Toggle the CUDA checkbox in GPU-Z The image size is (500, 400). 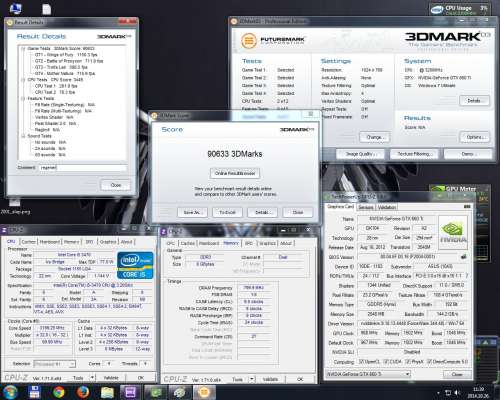pos(386,362)
